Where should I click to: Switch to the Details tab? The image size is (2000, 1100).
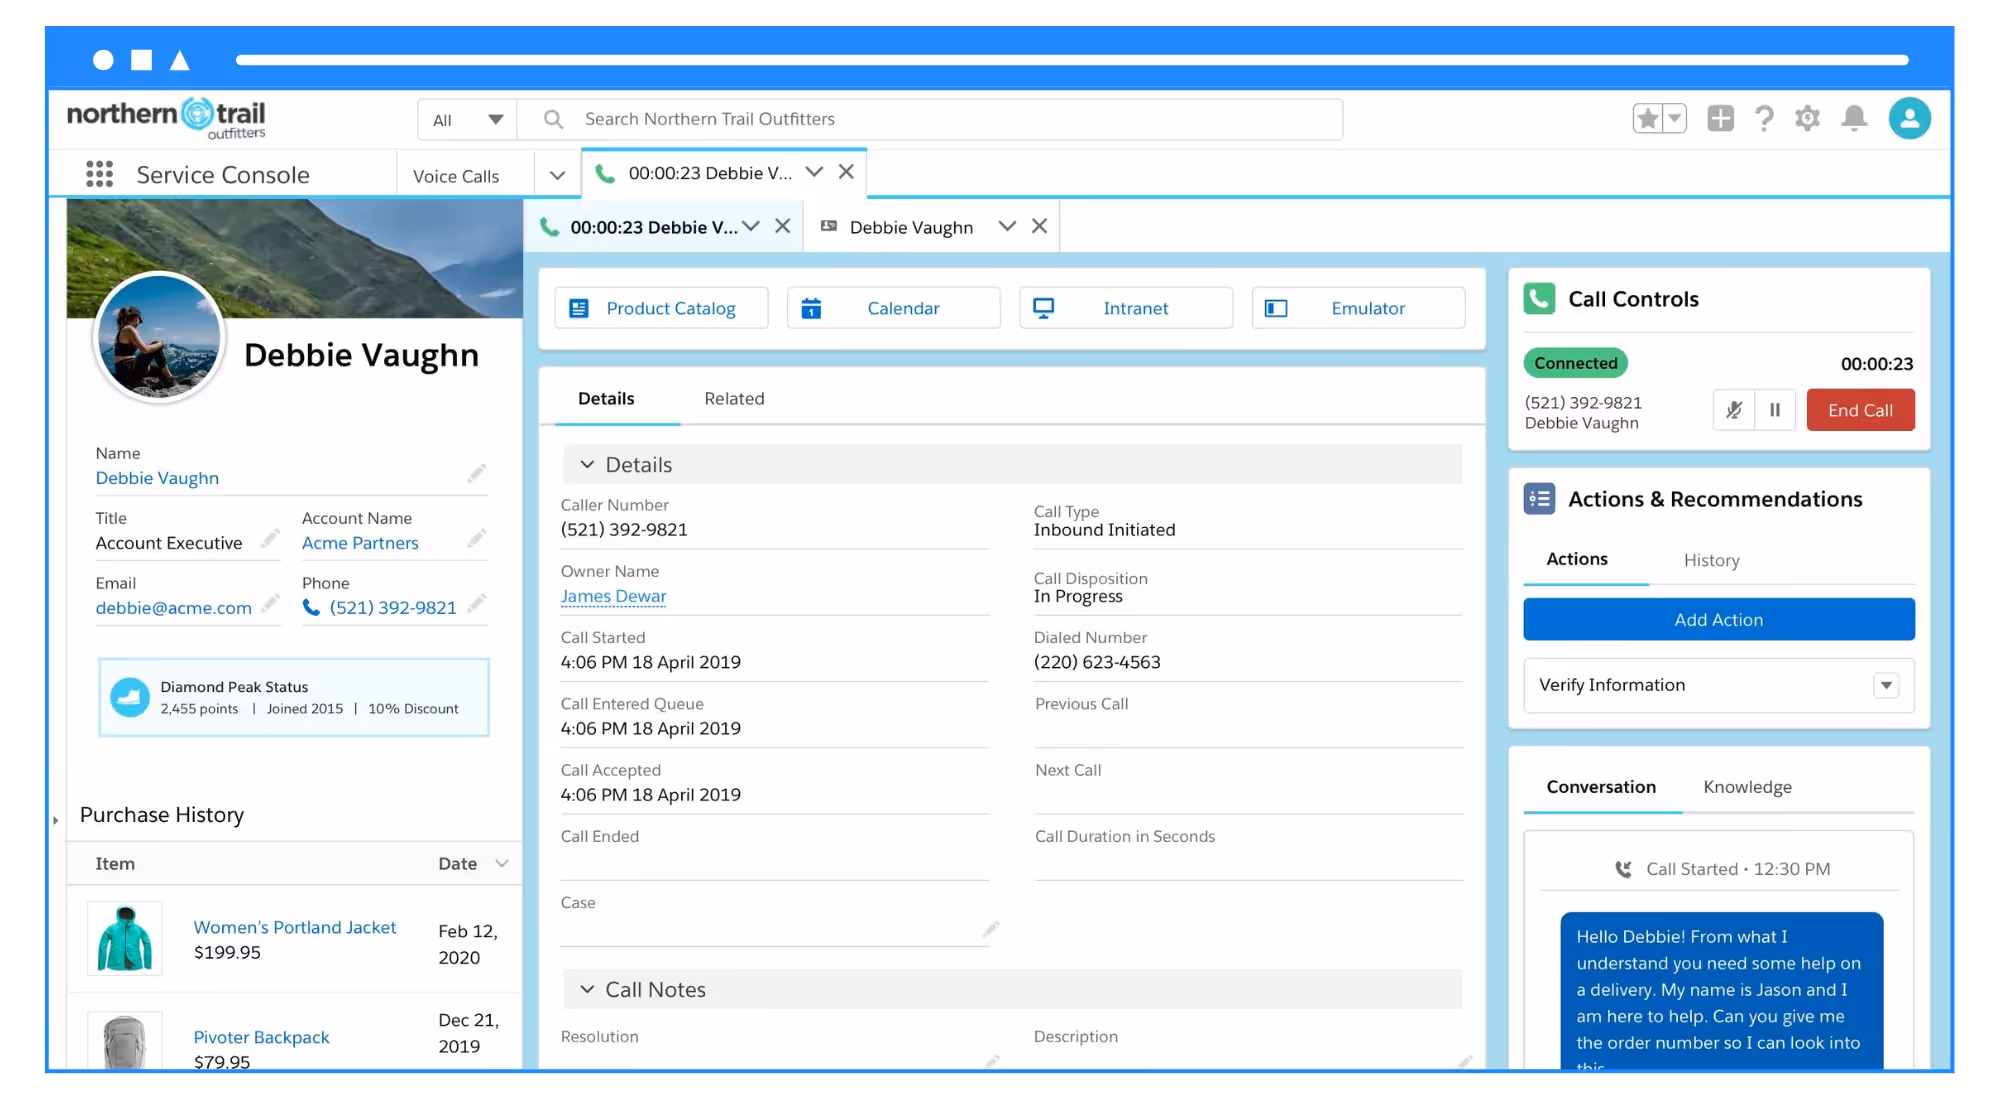(606, 398)
